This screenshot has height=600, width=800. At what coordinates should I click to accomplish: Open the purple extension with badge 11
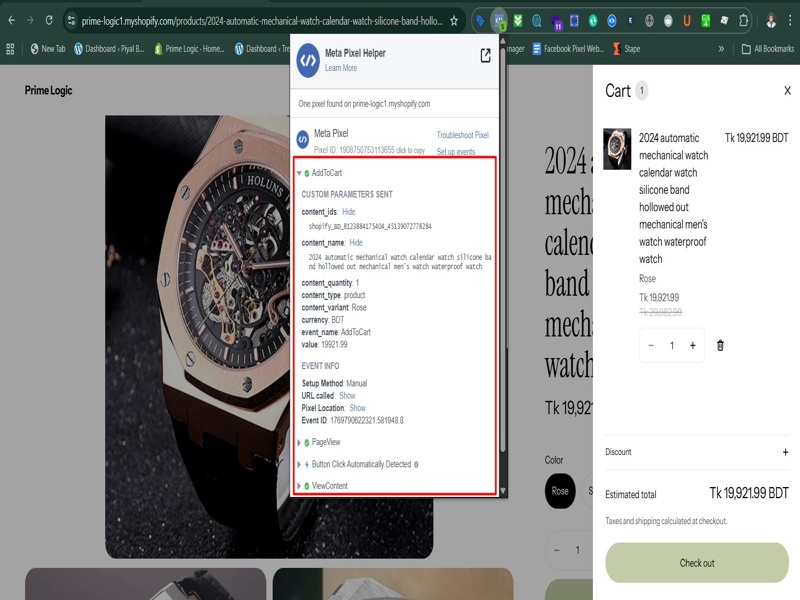556,21
